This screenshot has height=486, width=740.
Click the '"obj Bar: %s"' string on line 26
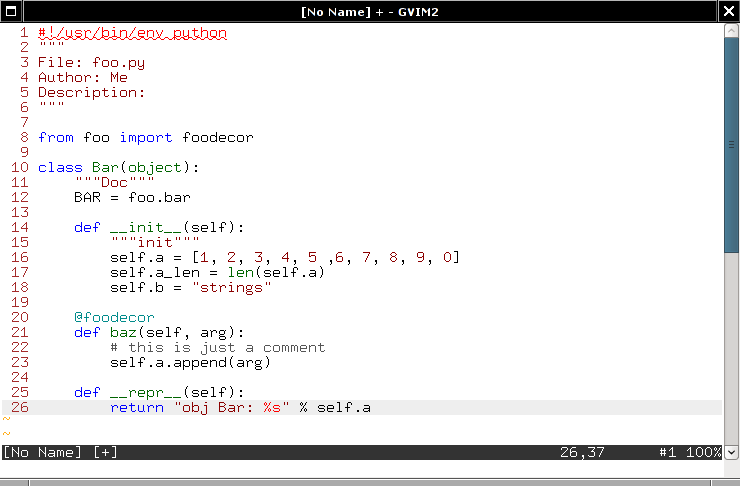click(x=231, y=408)
